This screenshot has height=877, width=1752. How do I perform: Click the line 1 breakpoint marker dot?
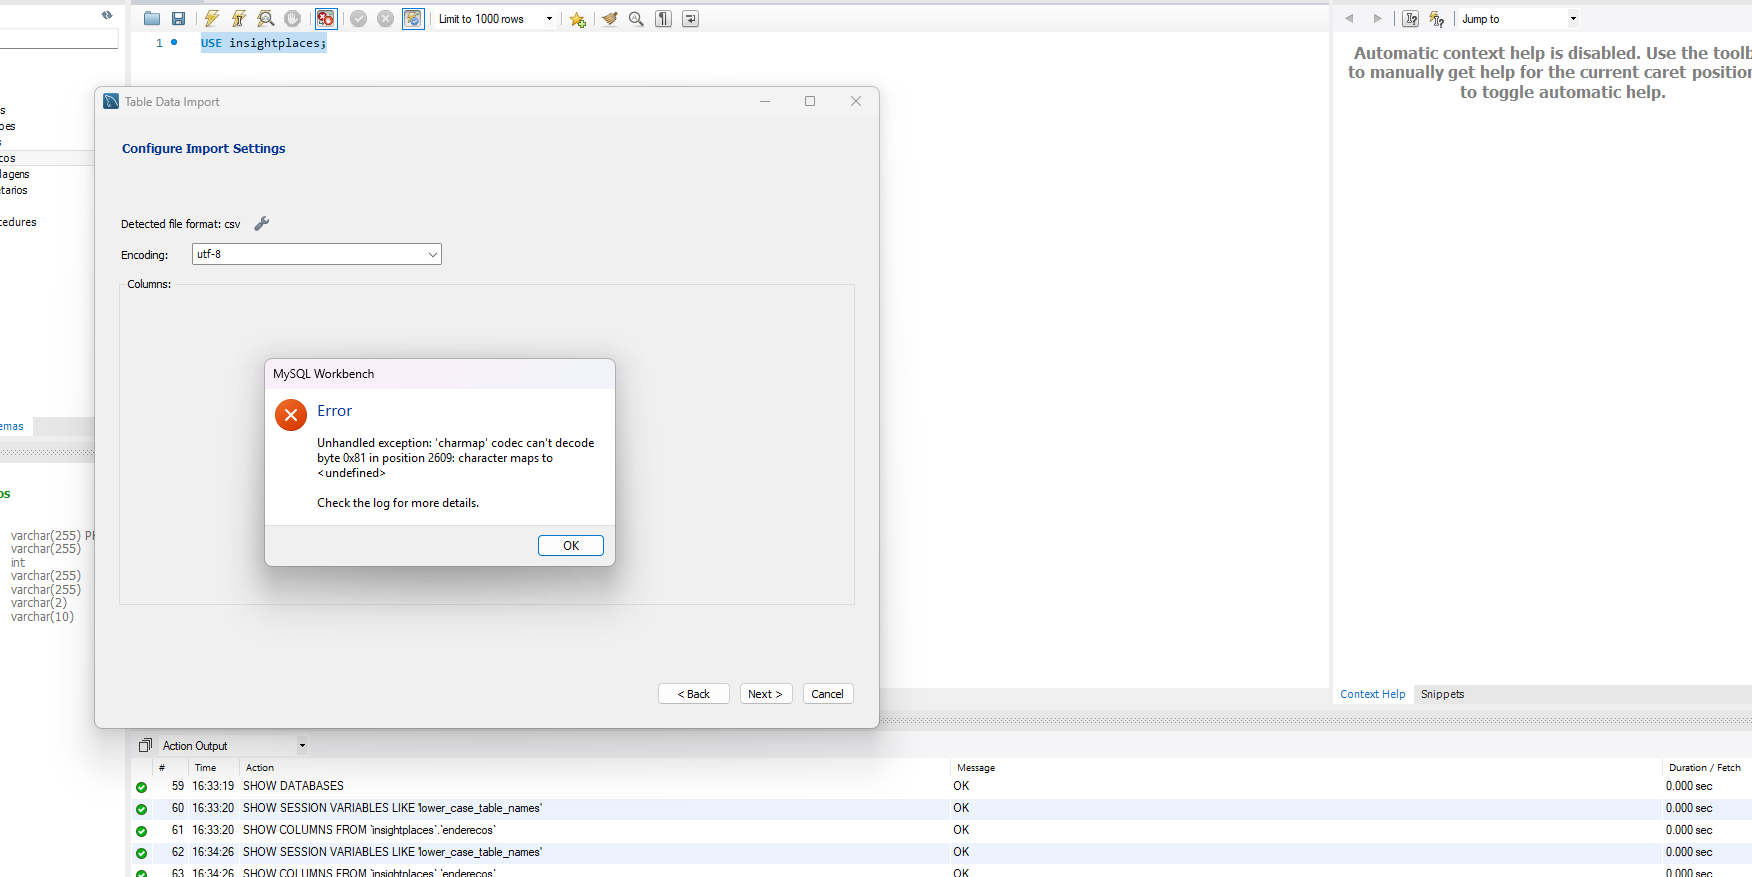174,42
